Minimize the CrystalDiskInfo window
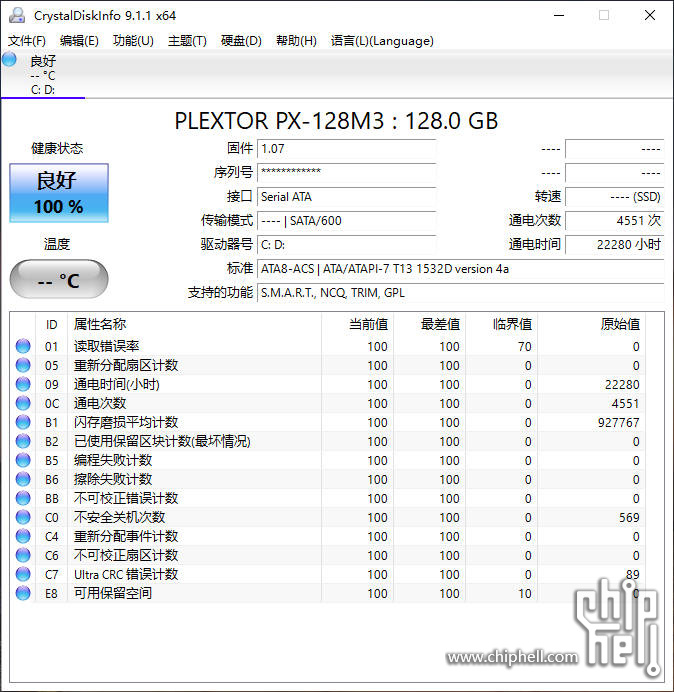The image size is (674, 692). point(559,15)
